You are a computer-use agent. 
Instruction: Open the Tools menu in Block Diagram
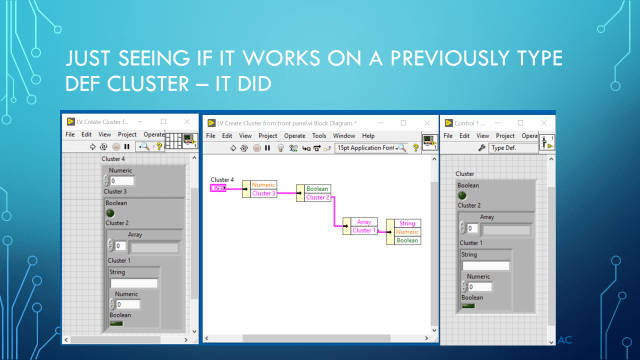pyautogui.click(x=319, y=136)
